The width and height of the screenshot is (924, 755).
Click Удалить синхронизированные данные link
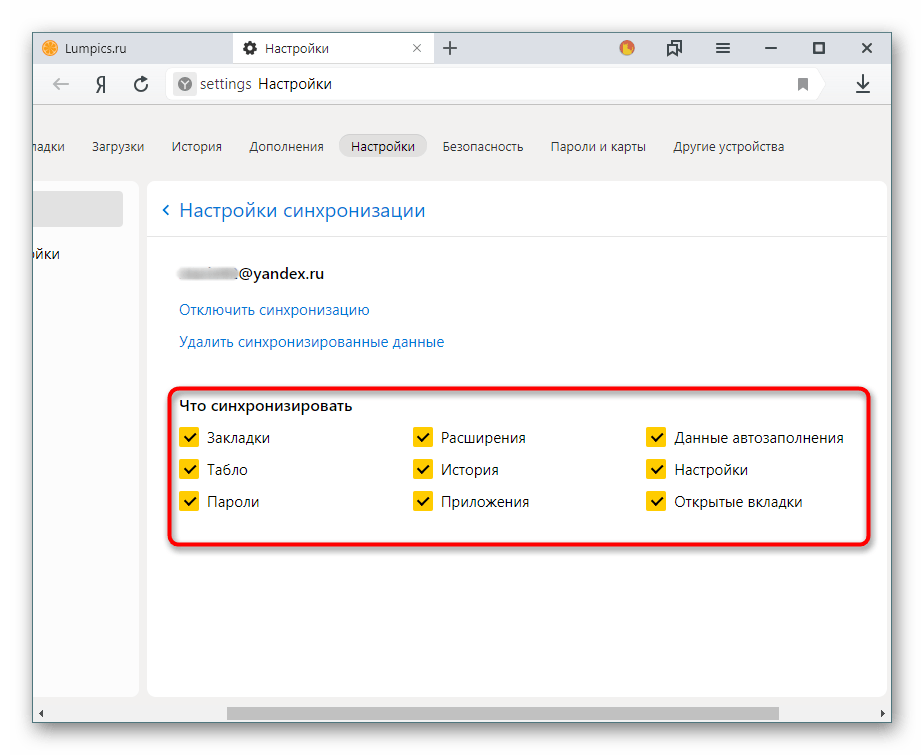point(311,342)
